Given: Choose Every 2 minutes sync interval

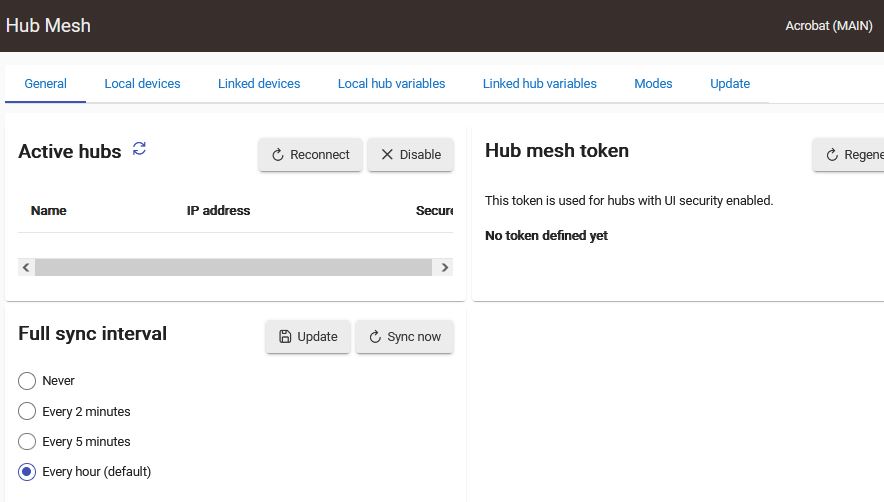Looking at the screenshot, I should click(x=28, y=411).
